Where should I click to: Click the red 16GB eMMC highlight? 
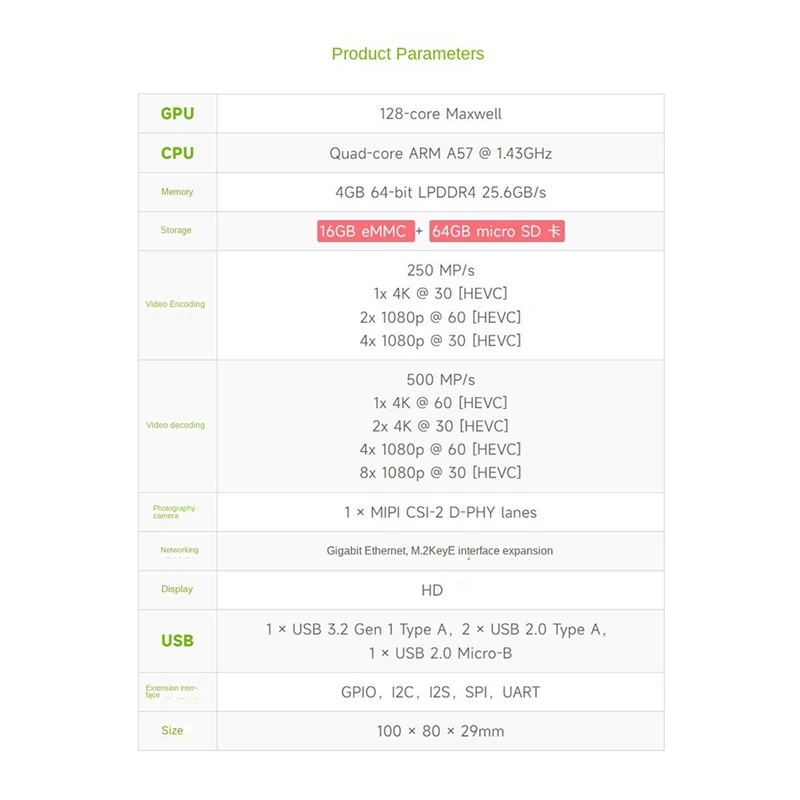pyautogui.click(x=363, y=231)
